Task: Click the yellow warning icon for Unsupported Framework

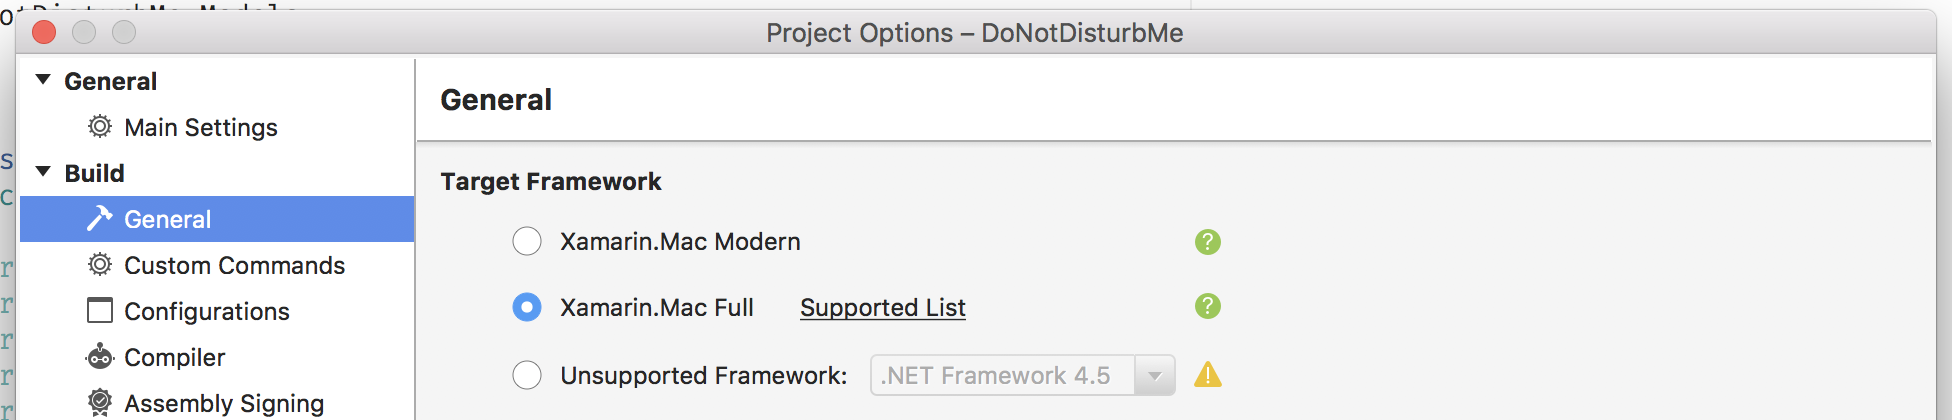Action: point(1207,375)
